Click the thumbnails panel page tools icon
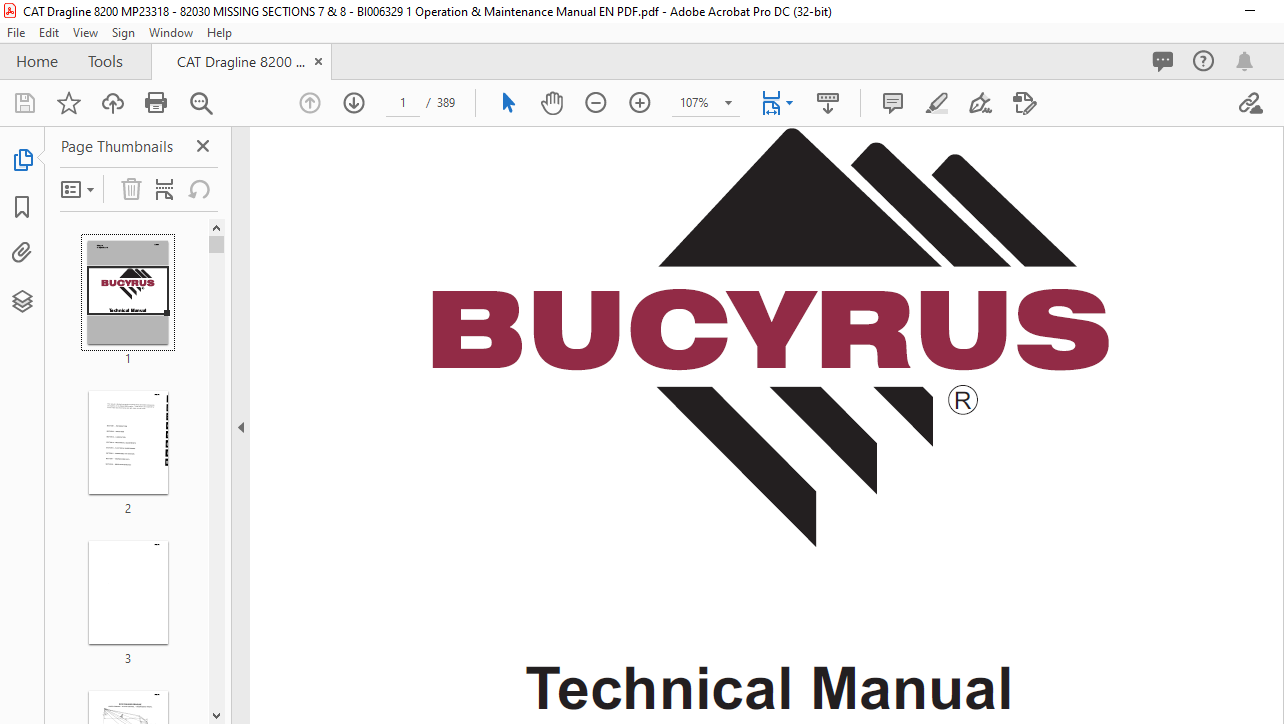Viewport: 1284px width, 724px height. click(165, 189)
